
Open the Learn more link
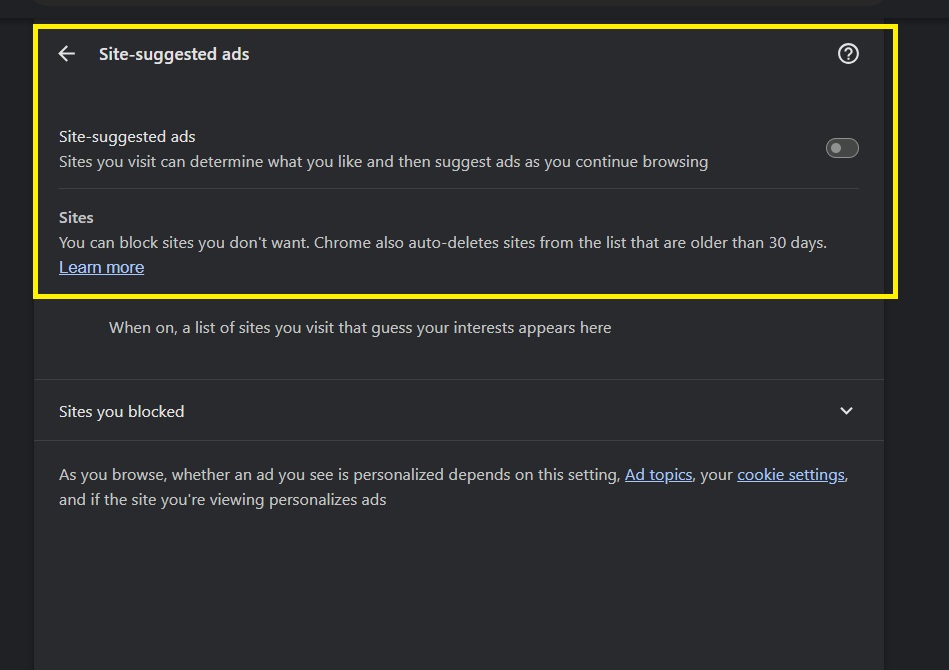pyautogui.click(x=101, y=267)
